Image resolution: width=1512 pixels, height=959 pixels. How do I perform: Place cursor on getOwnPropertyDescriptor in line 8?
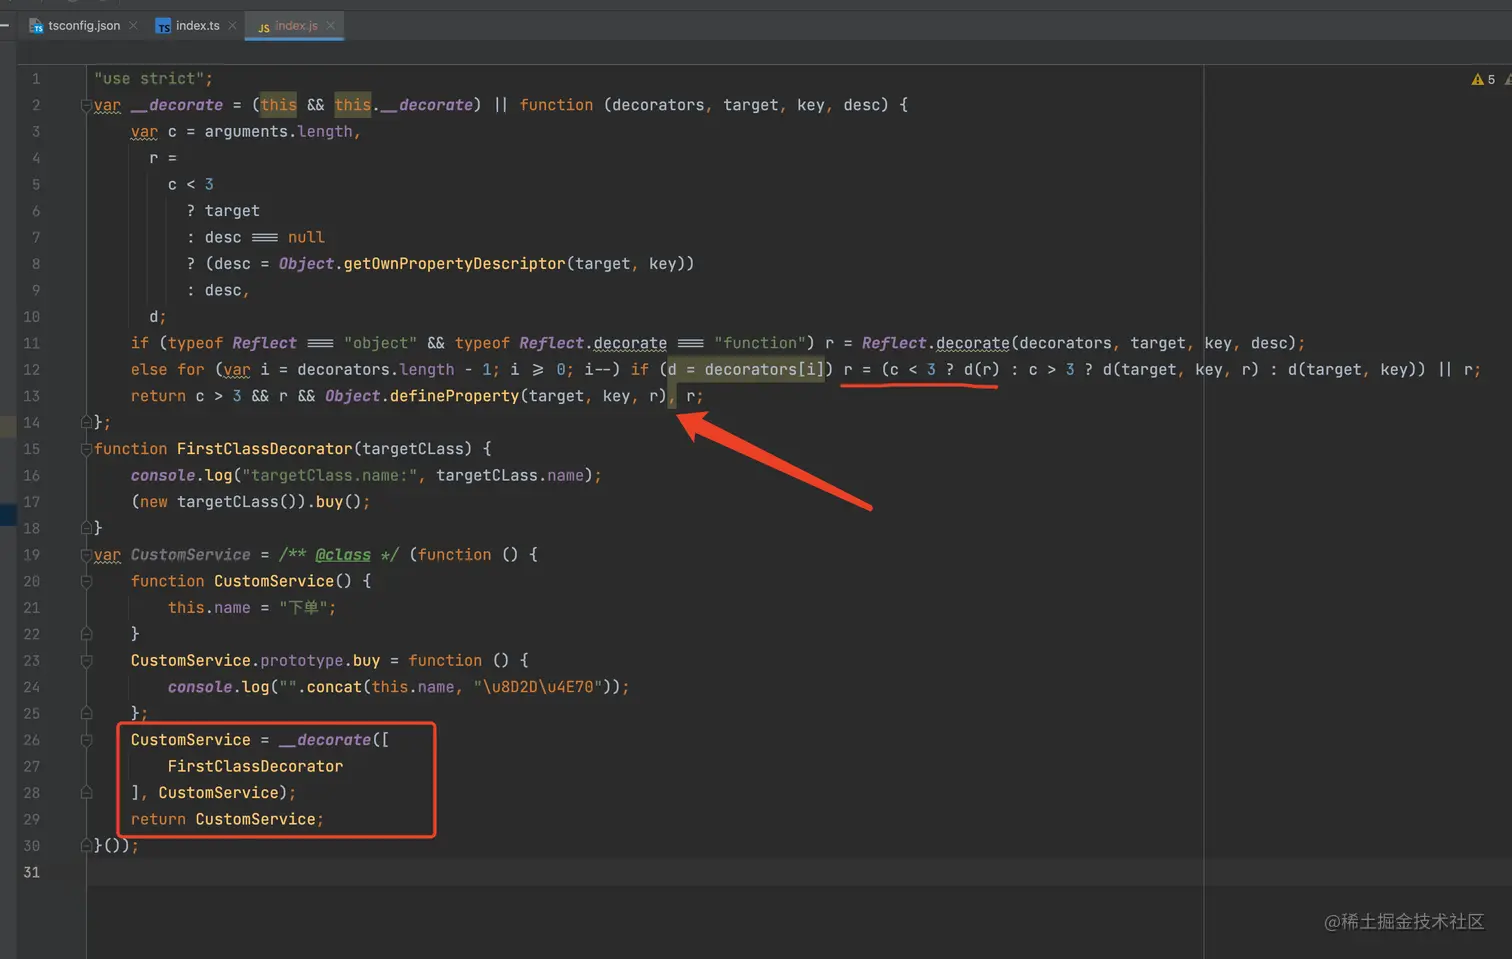[x=454, y=264]
